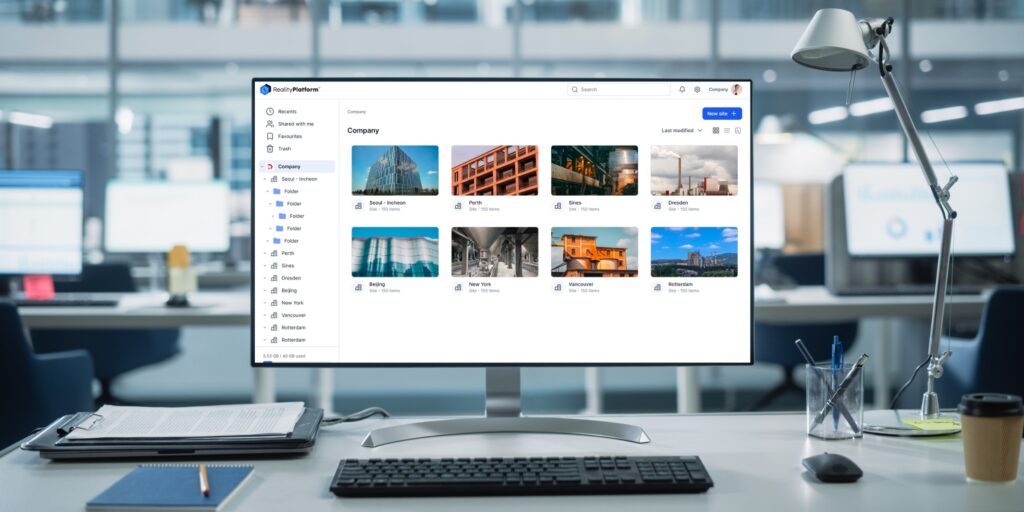Collapse the Seoul - Incheon tree node
Image resolution: width=1024 pixels, height=512 pixels.
(x=266, y=179)
